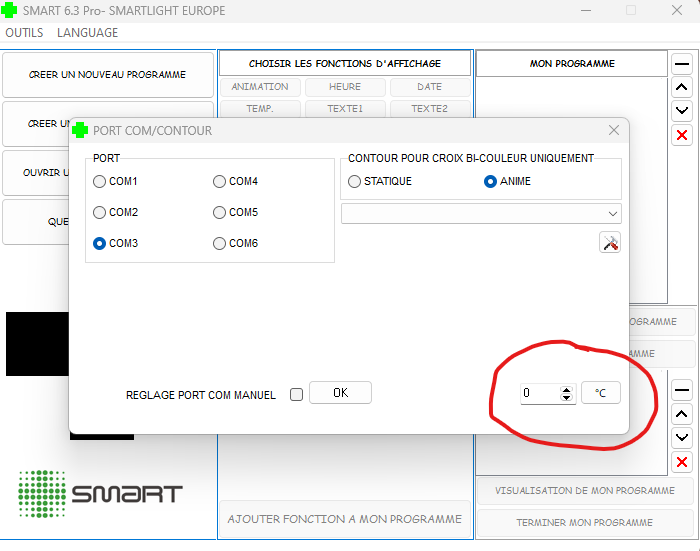Click the green cross app icon in title bar
This screenshot has width=700, height=551.
pyautogui.click(x=9, y=10)
